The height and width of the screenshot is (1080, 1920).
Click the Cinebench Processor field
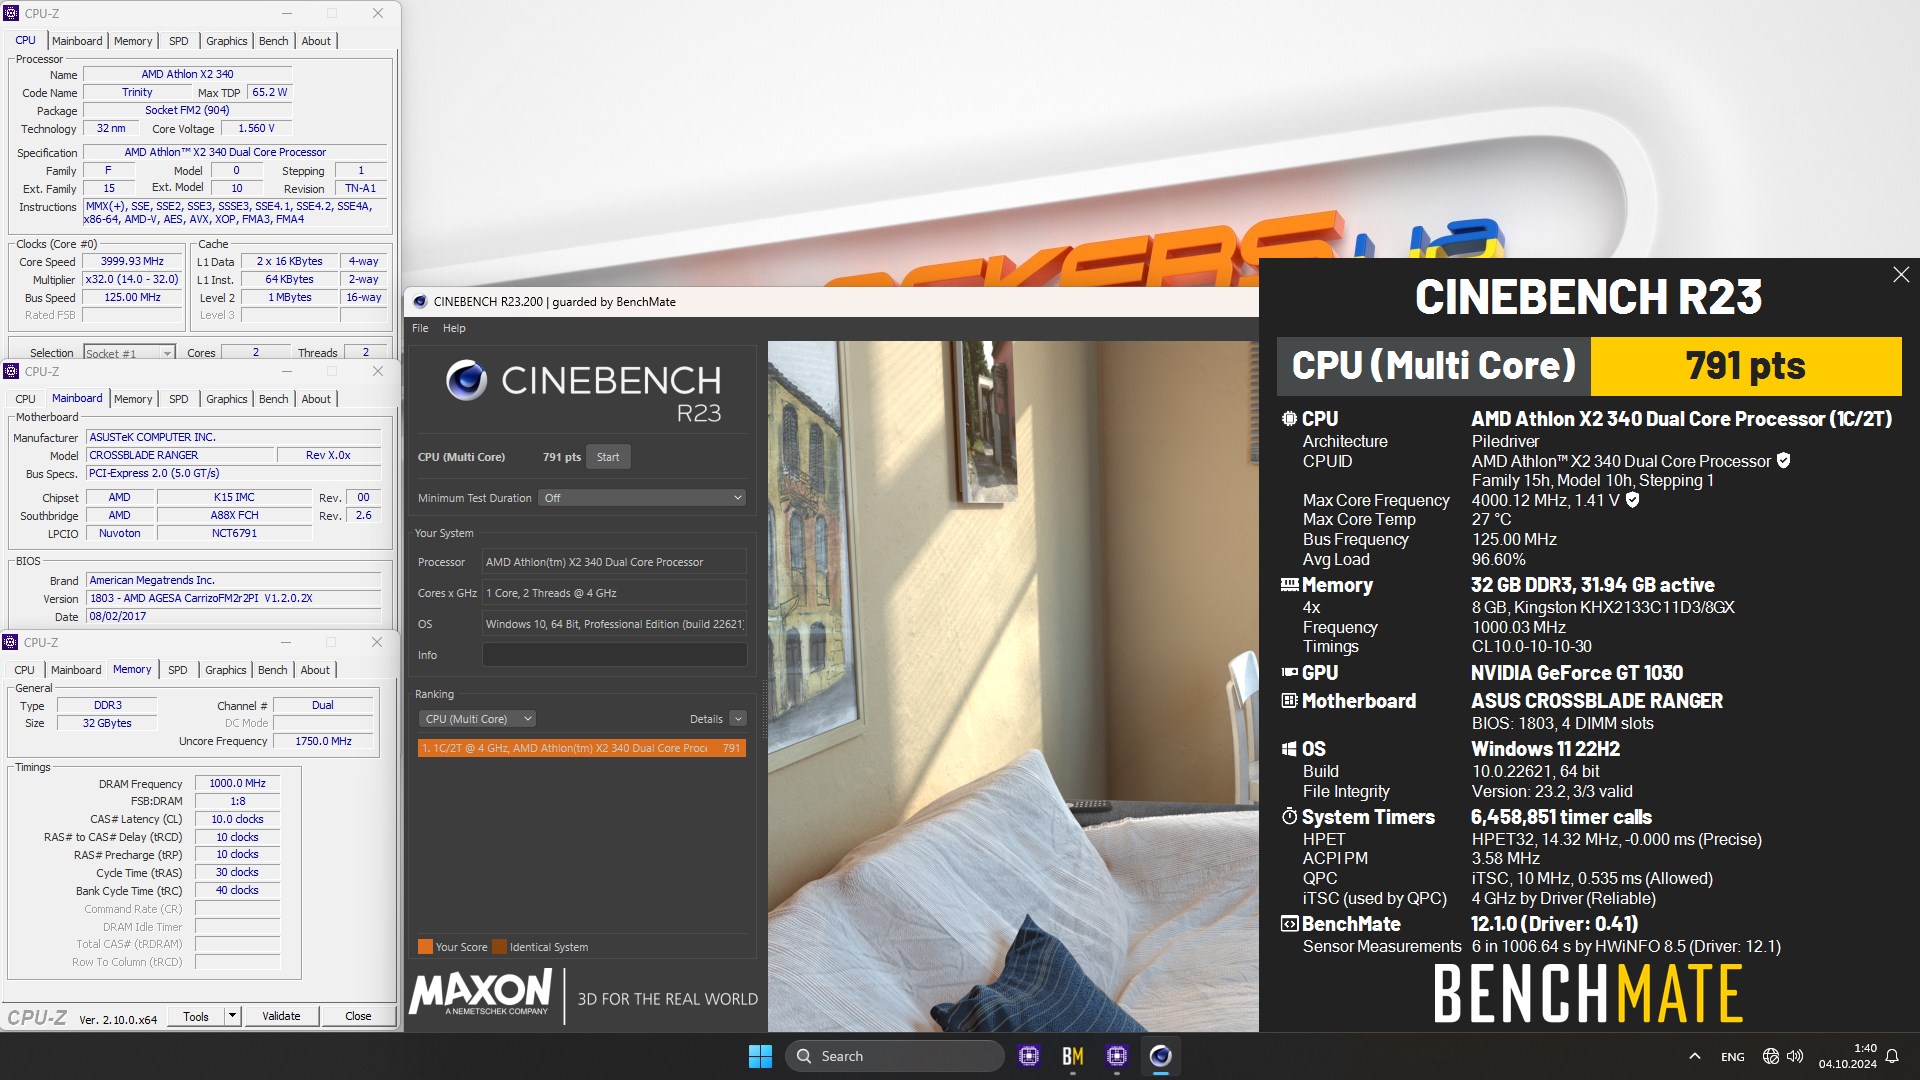[x=614, y=562]
